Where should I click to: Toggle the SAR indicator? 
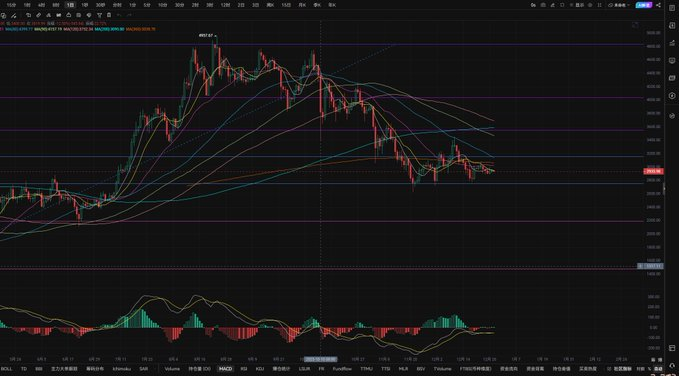[143, 369]
